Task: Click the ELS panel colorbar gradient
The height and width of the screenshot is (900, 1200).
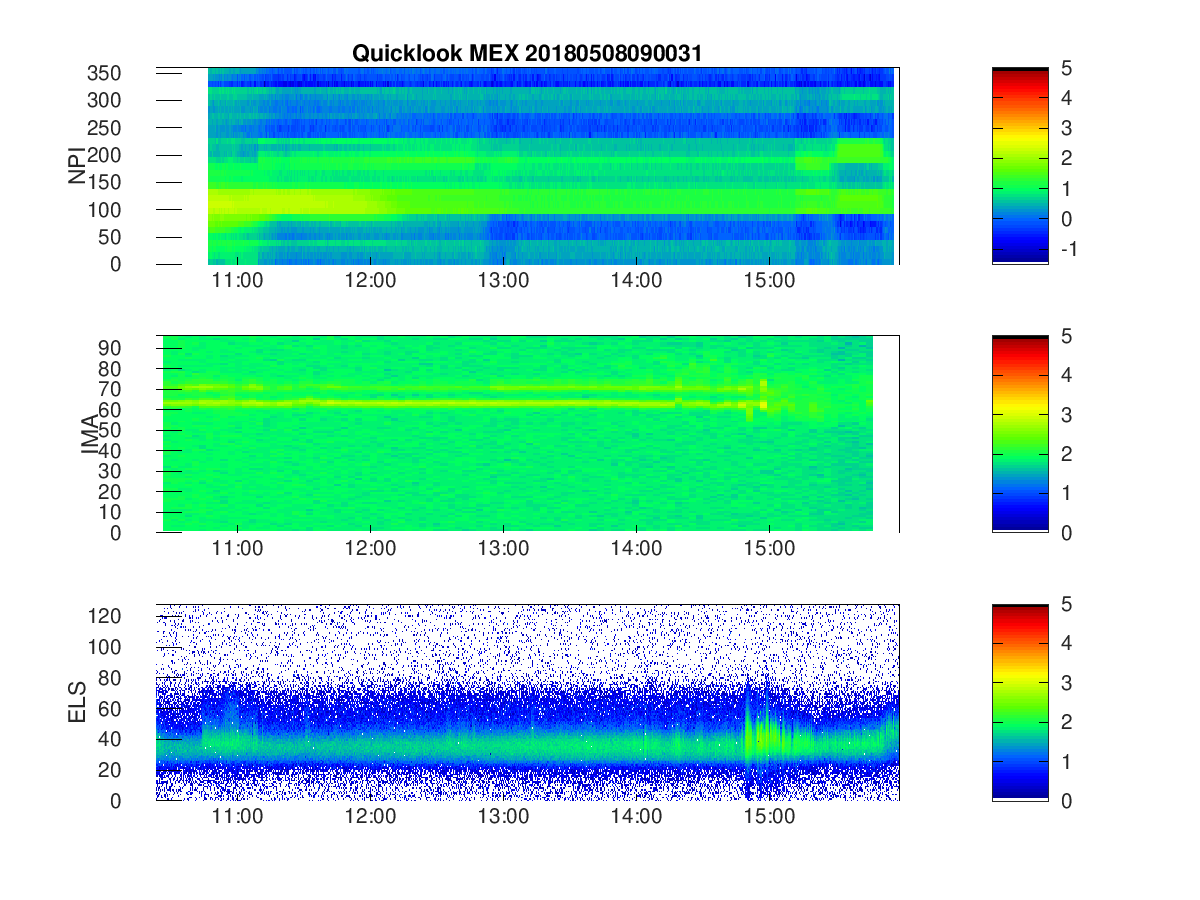Action: tap(1020, 702)
